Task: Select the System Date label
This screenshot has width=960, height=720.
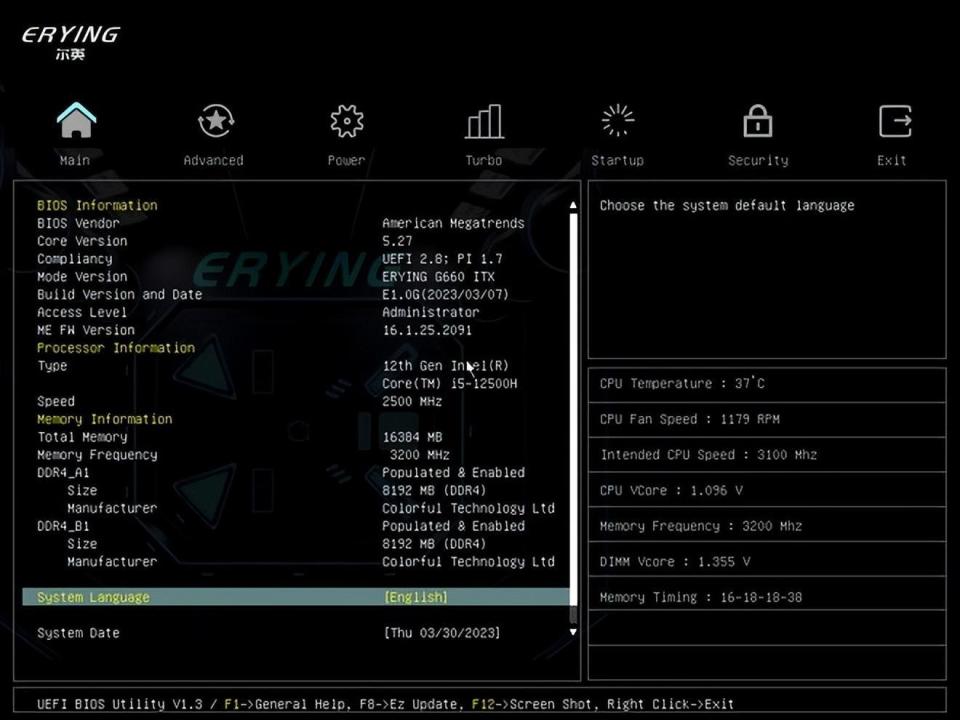Action: (78, 633)
